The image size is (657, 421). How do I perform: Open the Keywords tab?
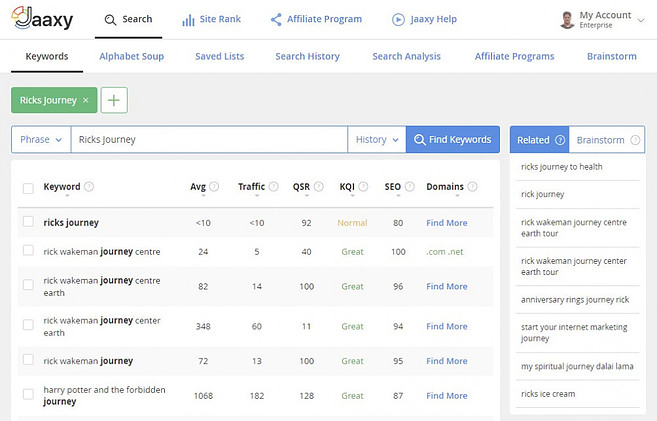[x=47, y=56]
